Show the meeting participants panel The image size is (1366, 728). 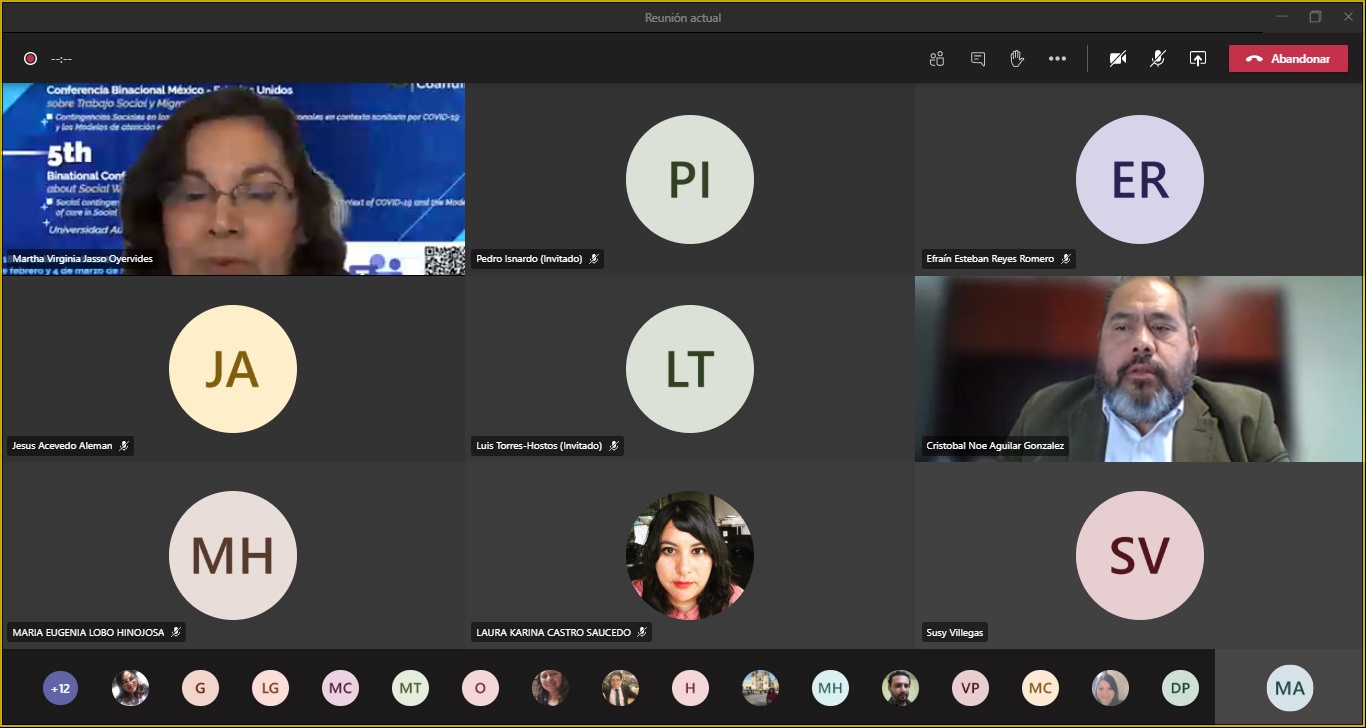937,59
